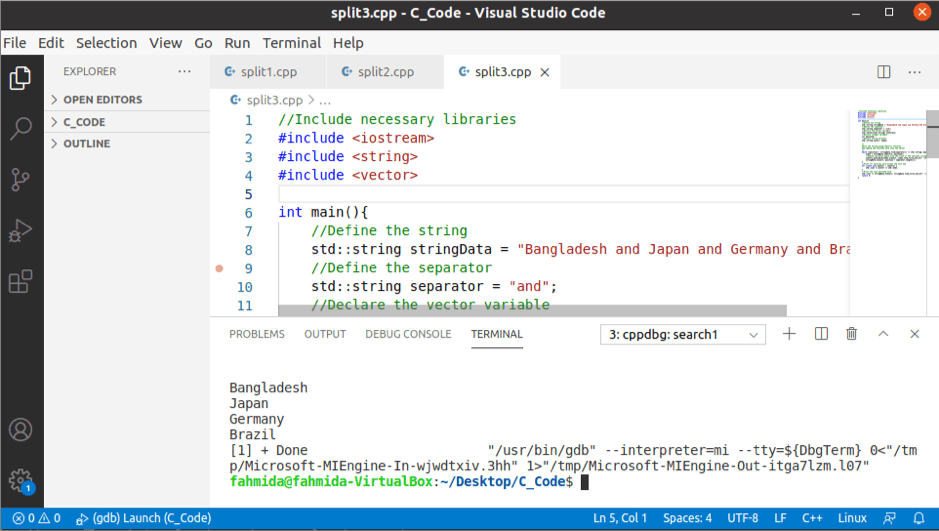This screenshot has width=939, height=531.
Task: Click the Spaces: 4 indentation setting
Action: point(688,518)
